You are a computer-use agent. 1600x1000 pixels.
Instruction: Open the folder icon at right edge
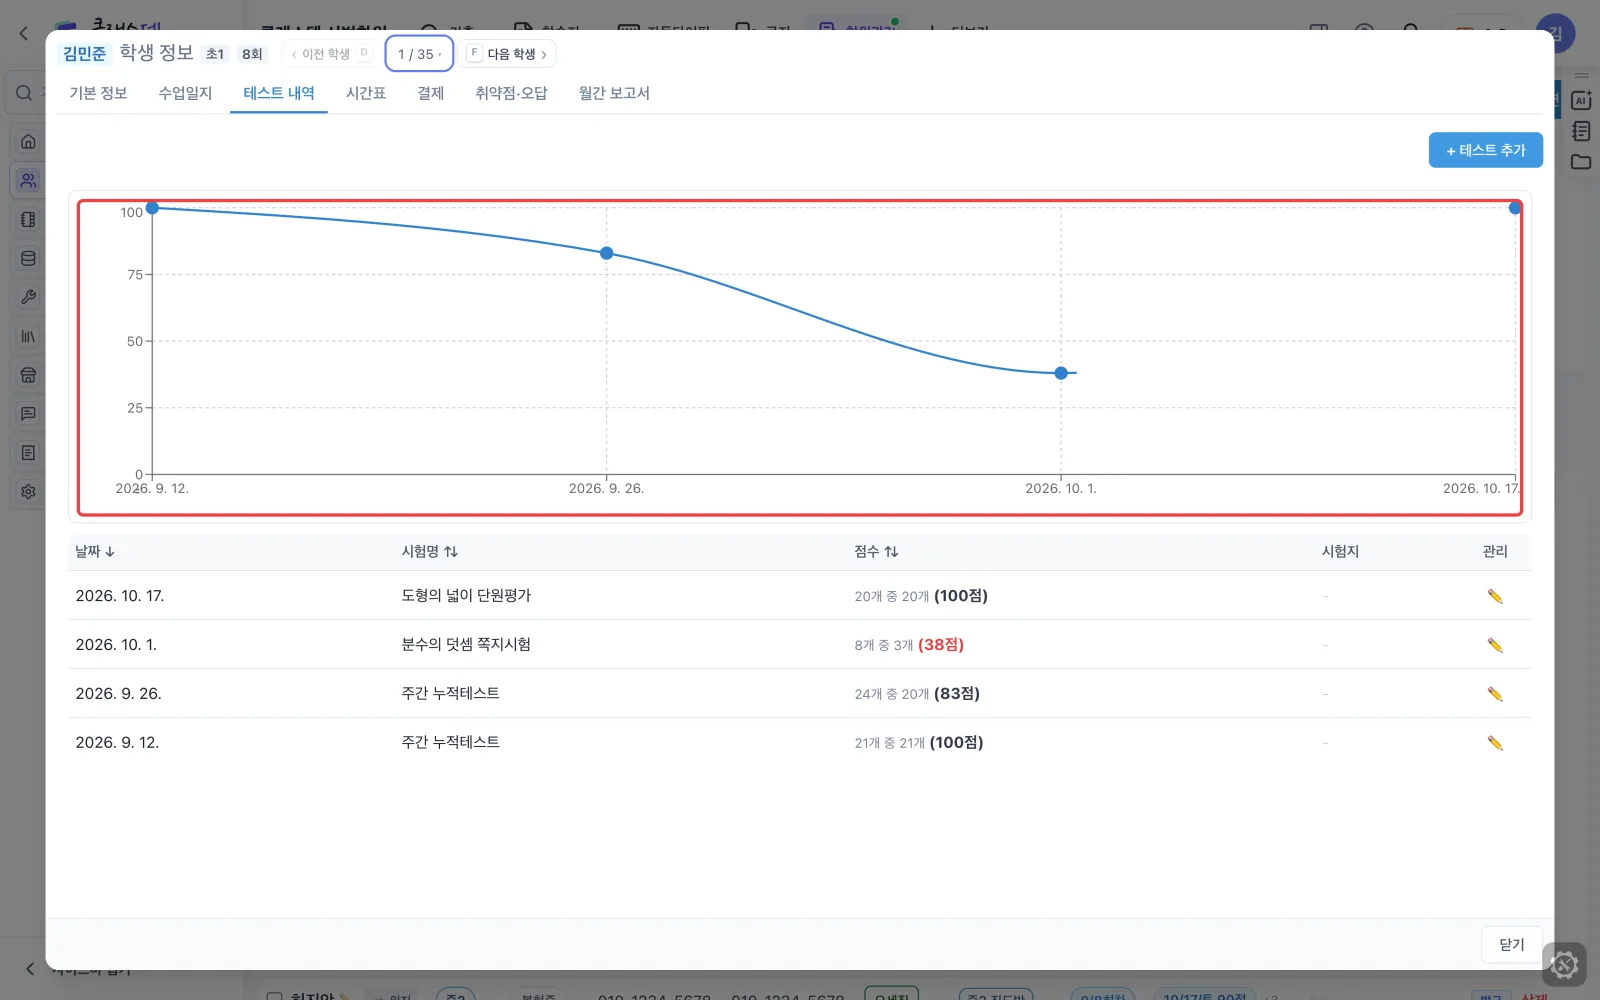coord(1581,162)
